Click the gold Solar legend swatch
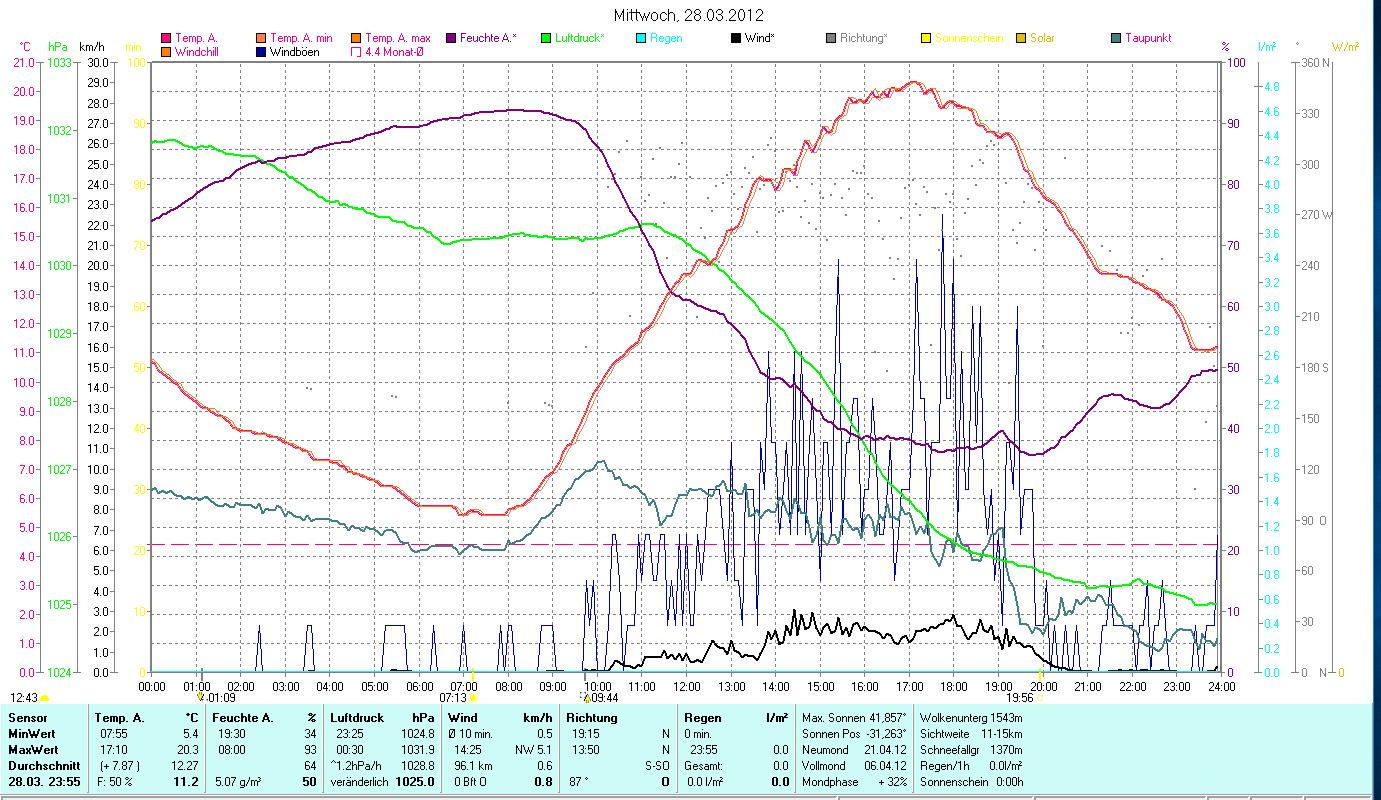 click(1021, 39)
